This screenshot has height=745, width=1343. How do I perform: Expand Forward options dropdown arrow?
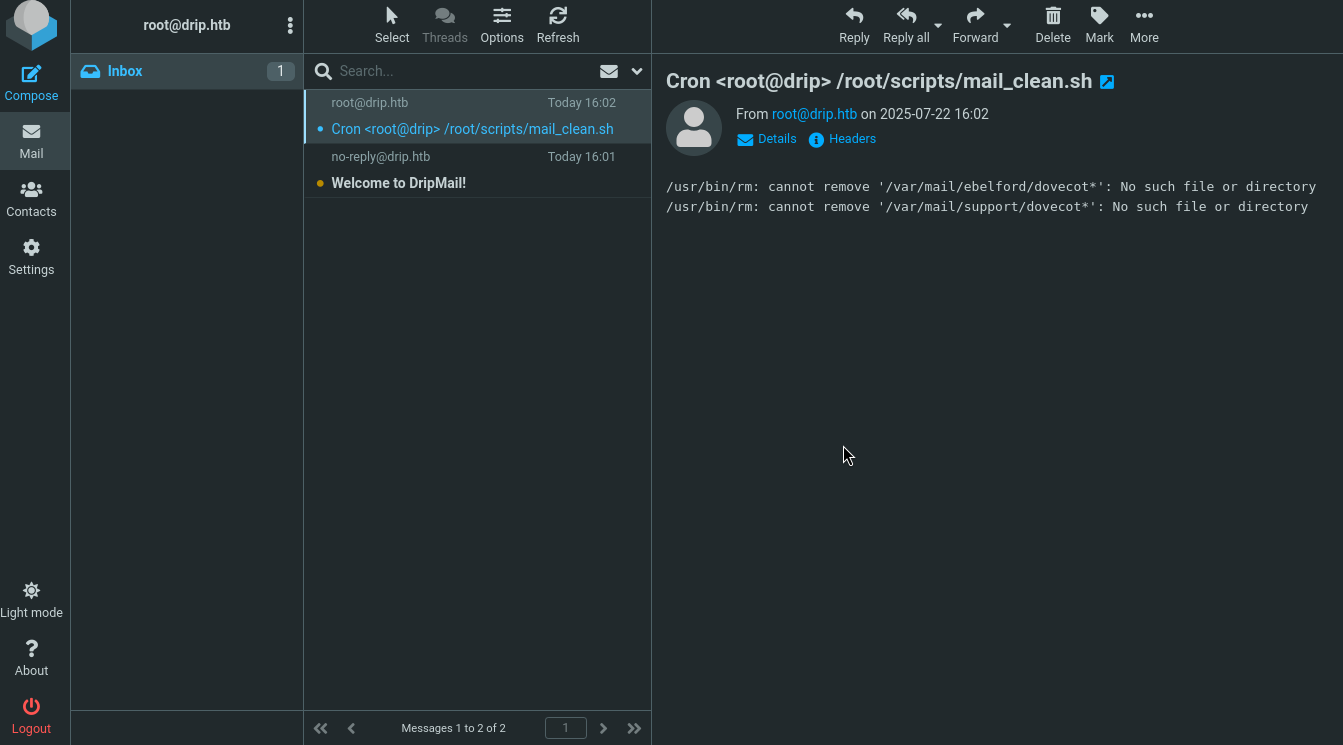(x=1007, y=25)
